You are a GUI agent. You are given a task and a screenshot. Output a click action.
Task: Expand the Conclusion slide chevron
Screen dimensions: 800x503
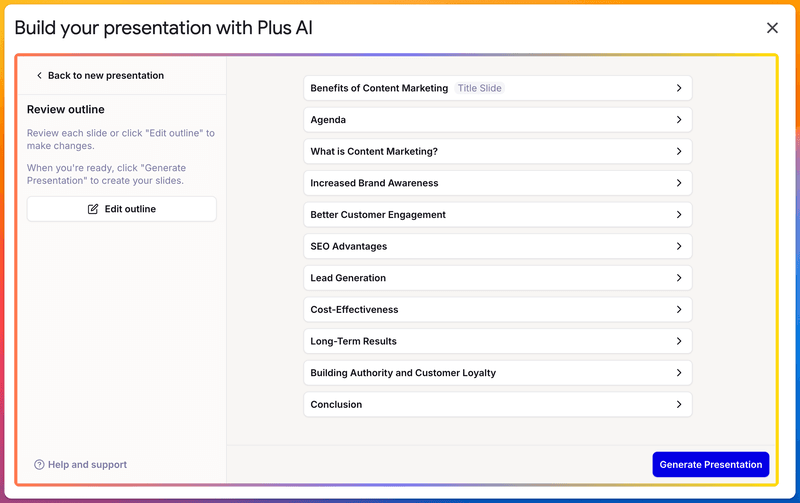pyautogui.click(x=679, y=405)
